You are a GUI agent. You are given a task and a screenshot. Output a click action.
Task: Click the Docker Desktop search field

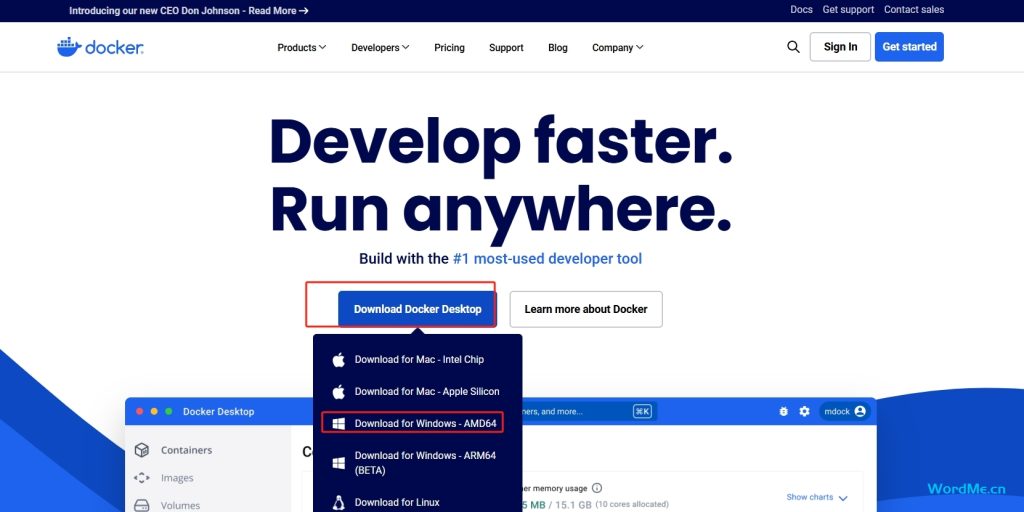tap(588, 411)
